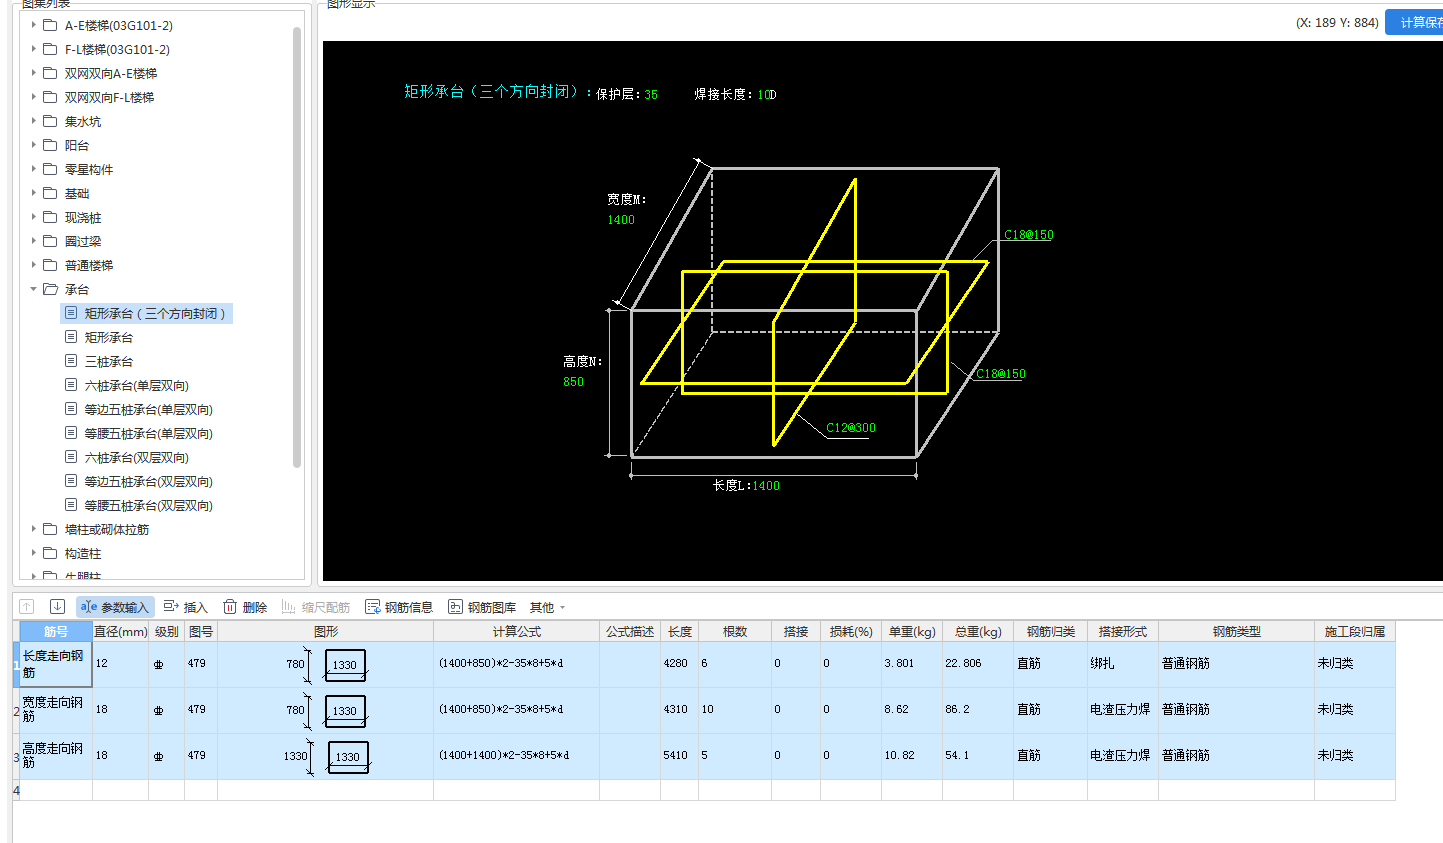
Task: Select the 普通楼梯 folder
Action: coord(89,265)
